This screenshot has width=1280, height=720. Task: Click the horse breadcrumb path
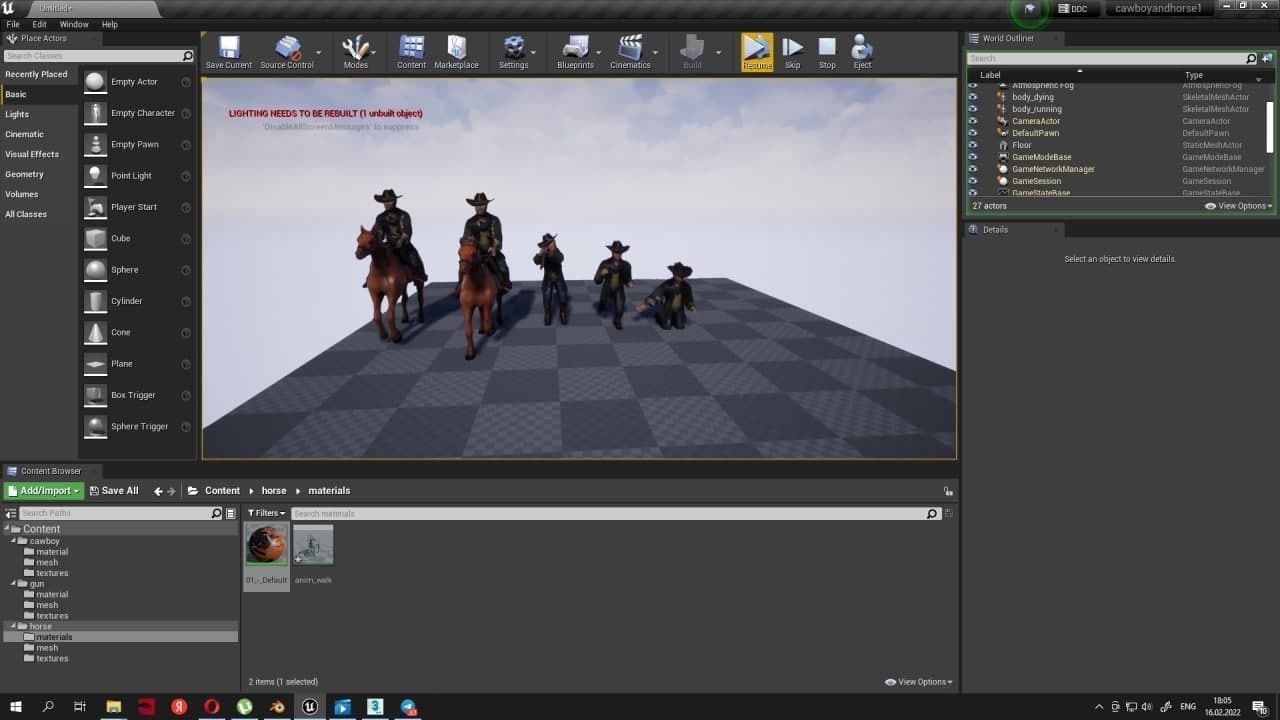click(x=274, y=491)
